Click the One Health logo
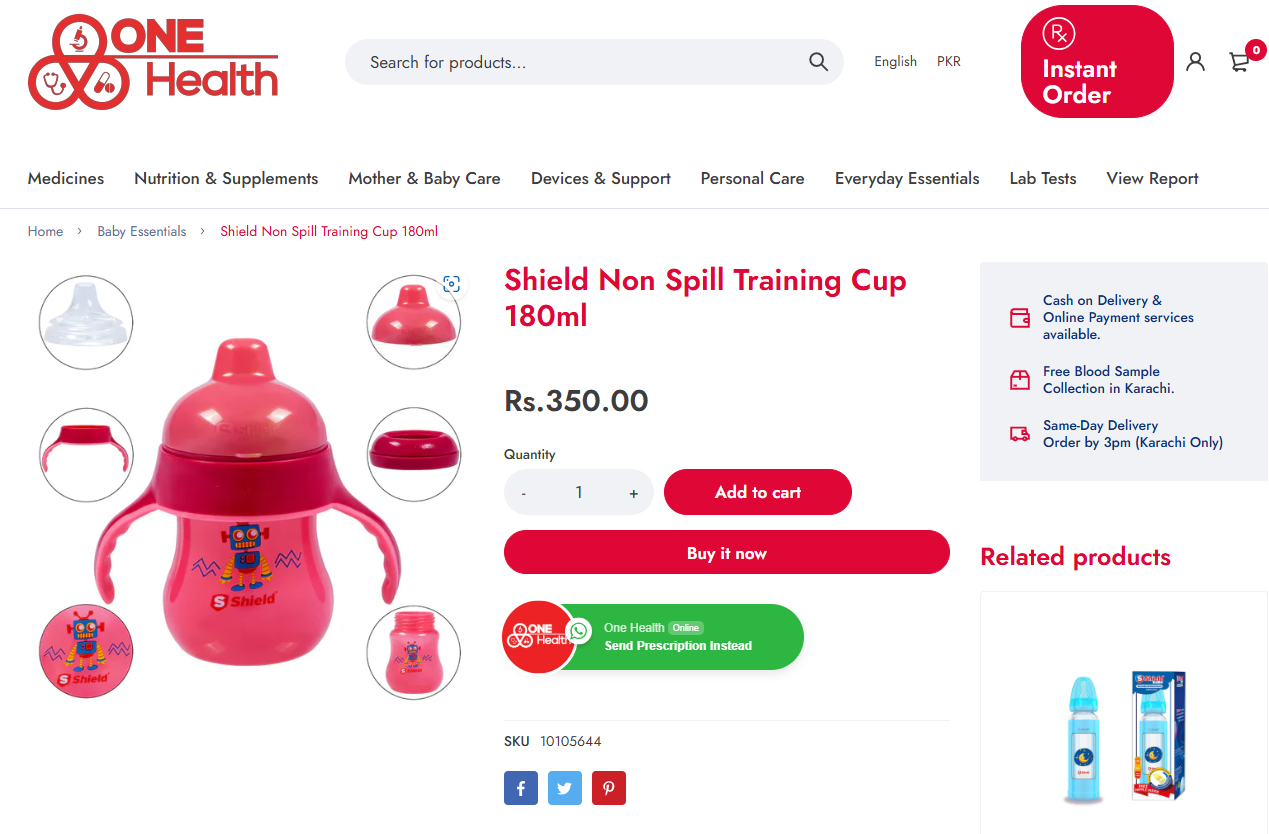The width and height of the screenshot is (1269, 834). [x=153, y=62]
